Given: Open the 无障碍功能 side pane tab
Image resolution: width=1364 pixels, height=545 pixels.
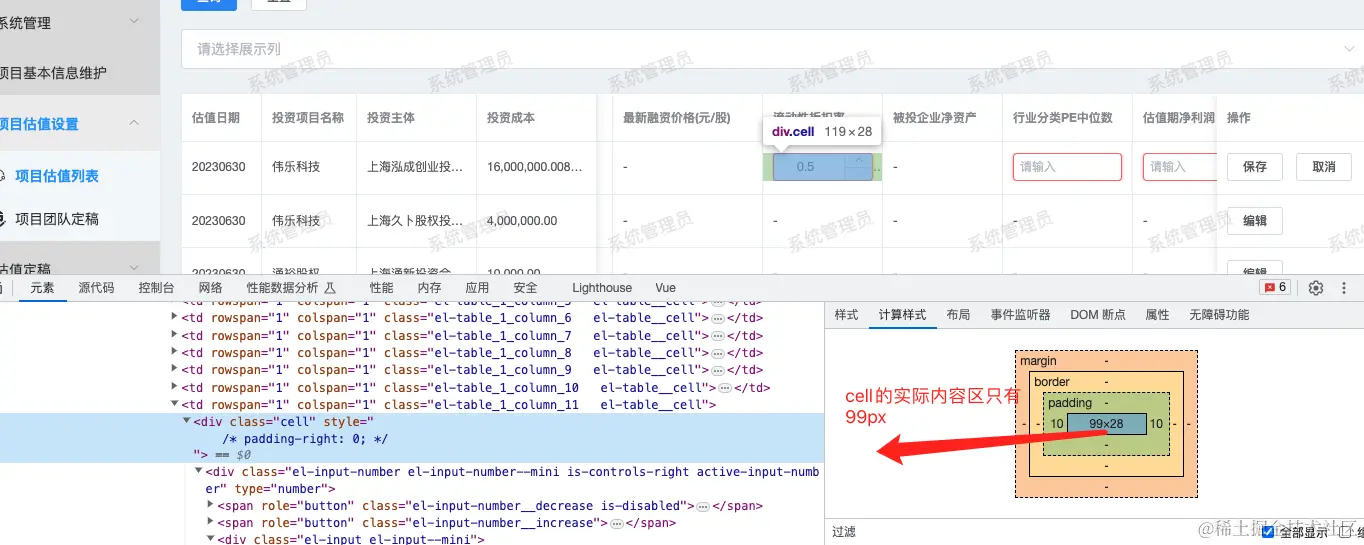Looking at the screenshot, I should [1219, 315].
